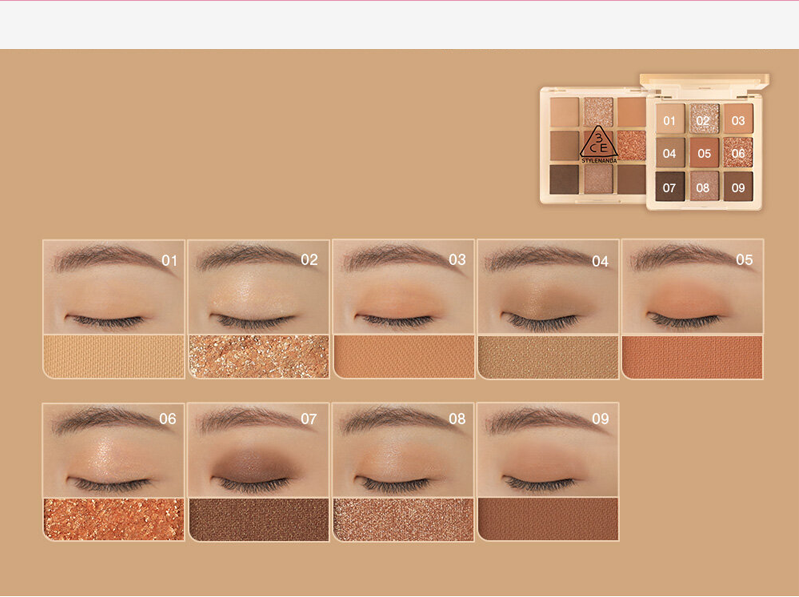This screenshot has height=597, width=799.
Task: Select pan 03 in the open palette
Action: point(738,119)
